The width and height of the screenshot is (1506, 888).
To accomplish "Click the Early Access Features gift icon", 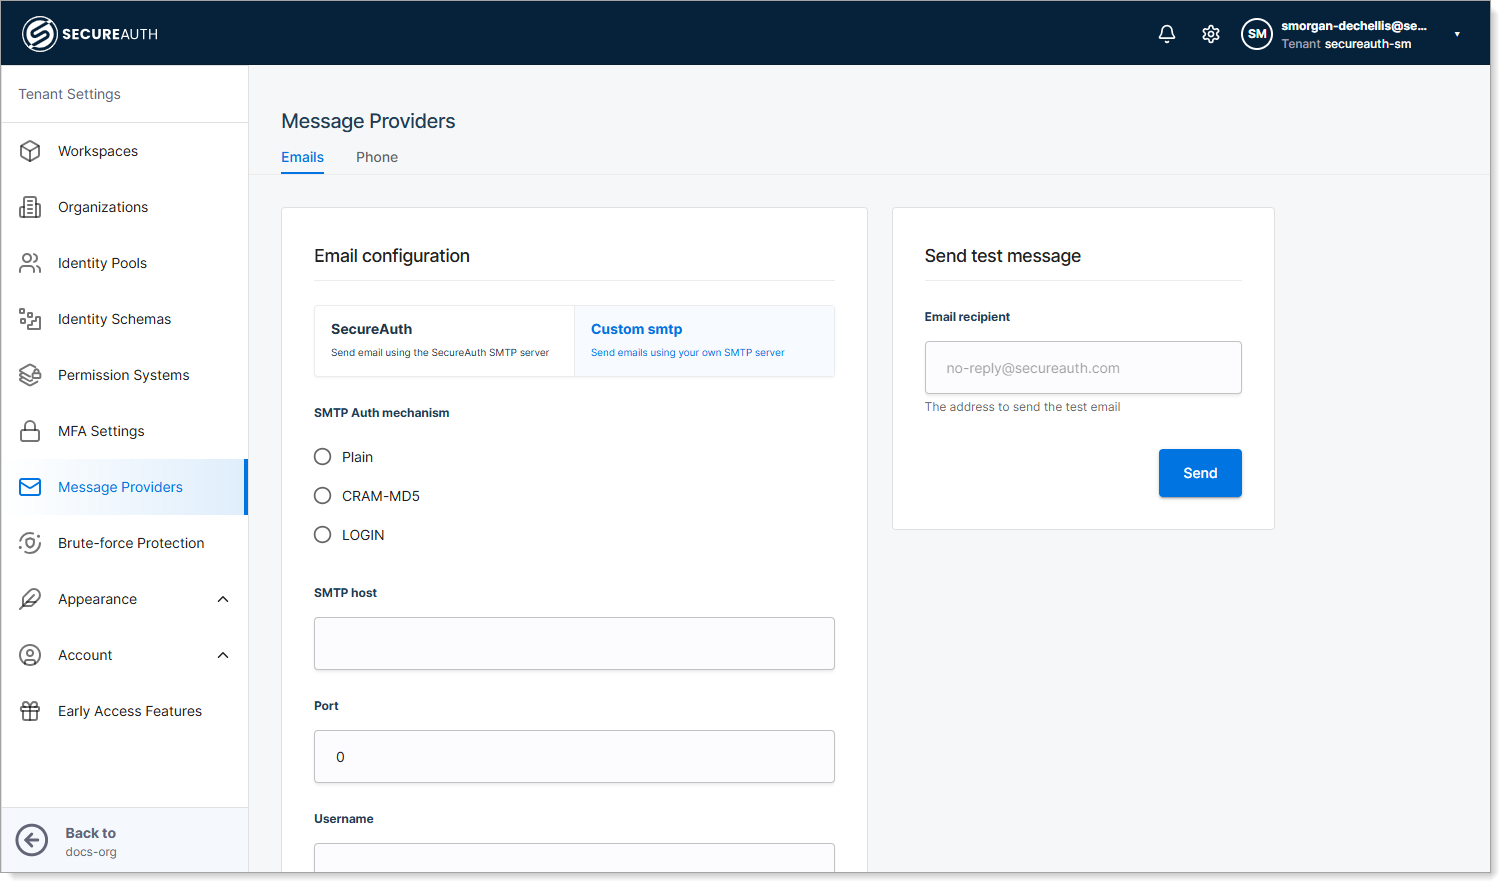I will coord(30,711).
